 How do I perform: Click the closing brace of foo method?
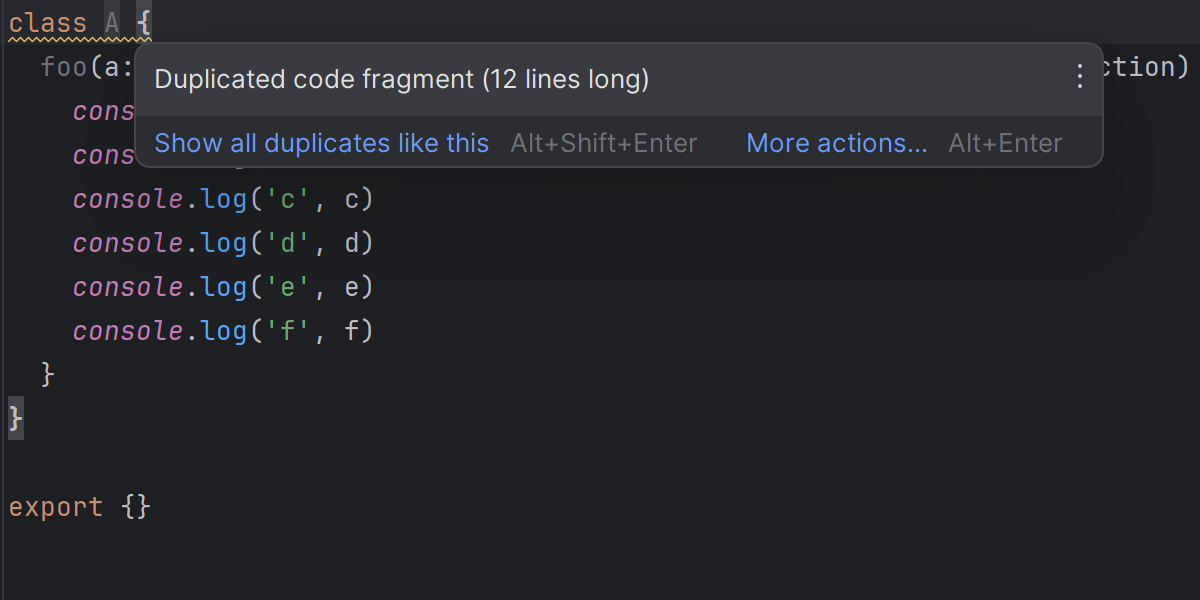47,375
